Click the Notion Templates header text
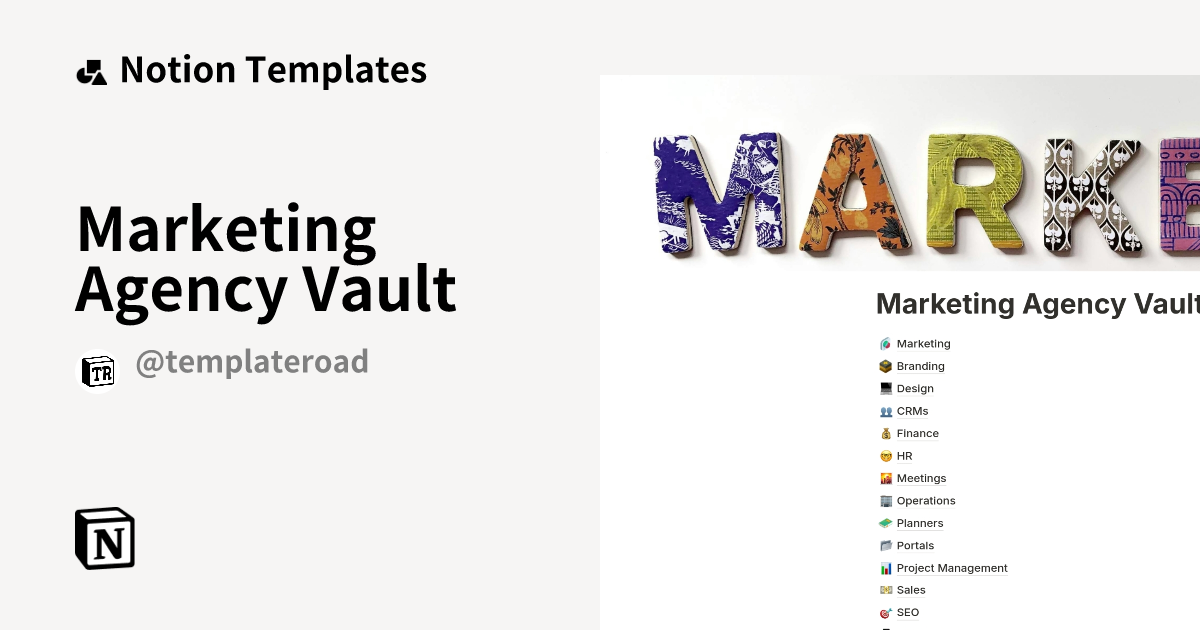Image resolution: width=1200 pixels, height=630 pixels. point(273,69)
